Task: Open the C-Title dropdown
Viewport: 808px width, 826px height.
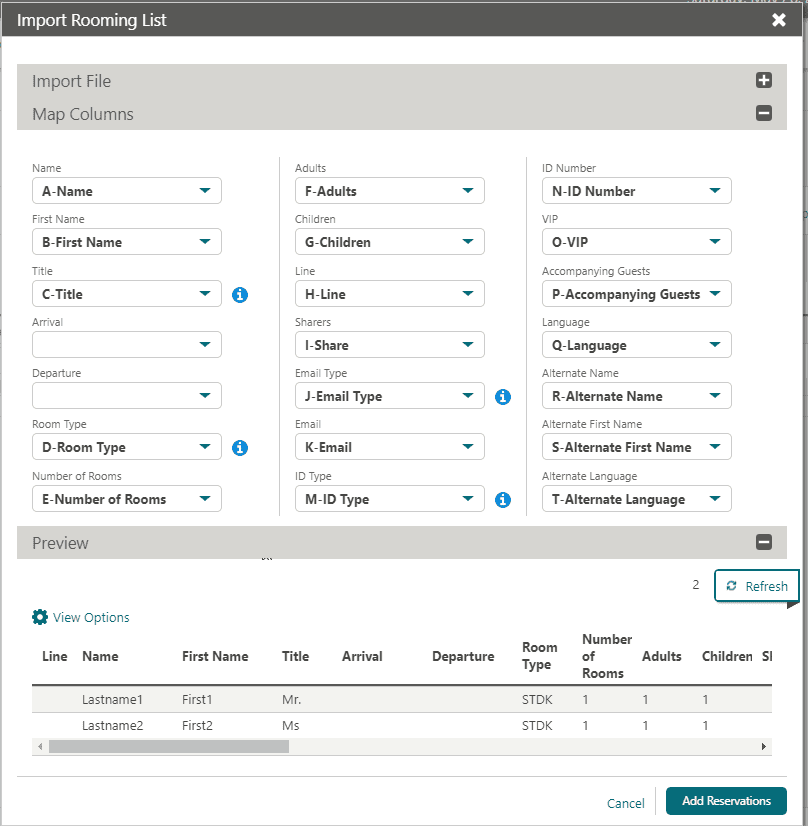Action: [126, 293]
